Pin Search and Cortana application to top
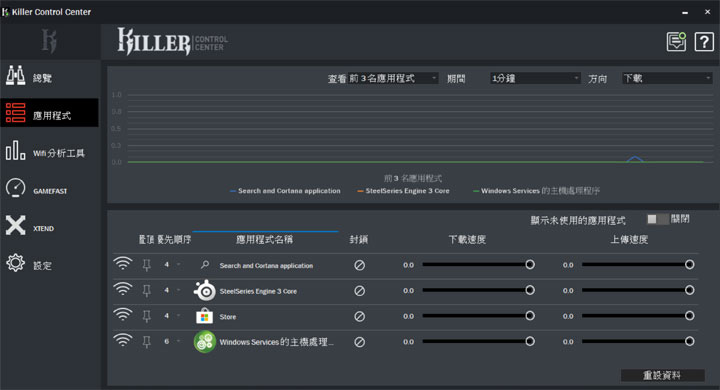The height and width of the screenshot is (390, 720). coord(146,265)
